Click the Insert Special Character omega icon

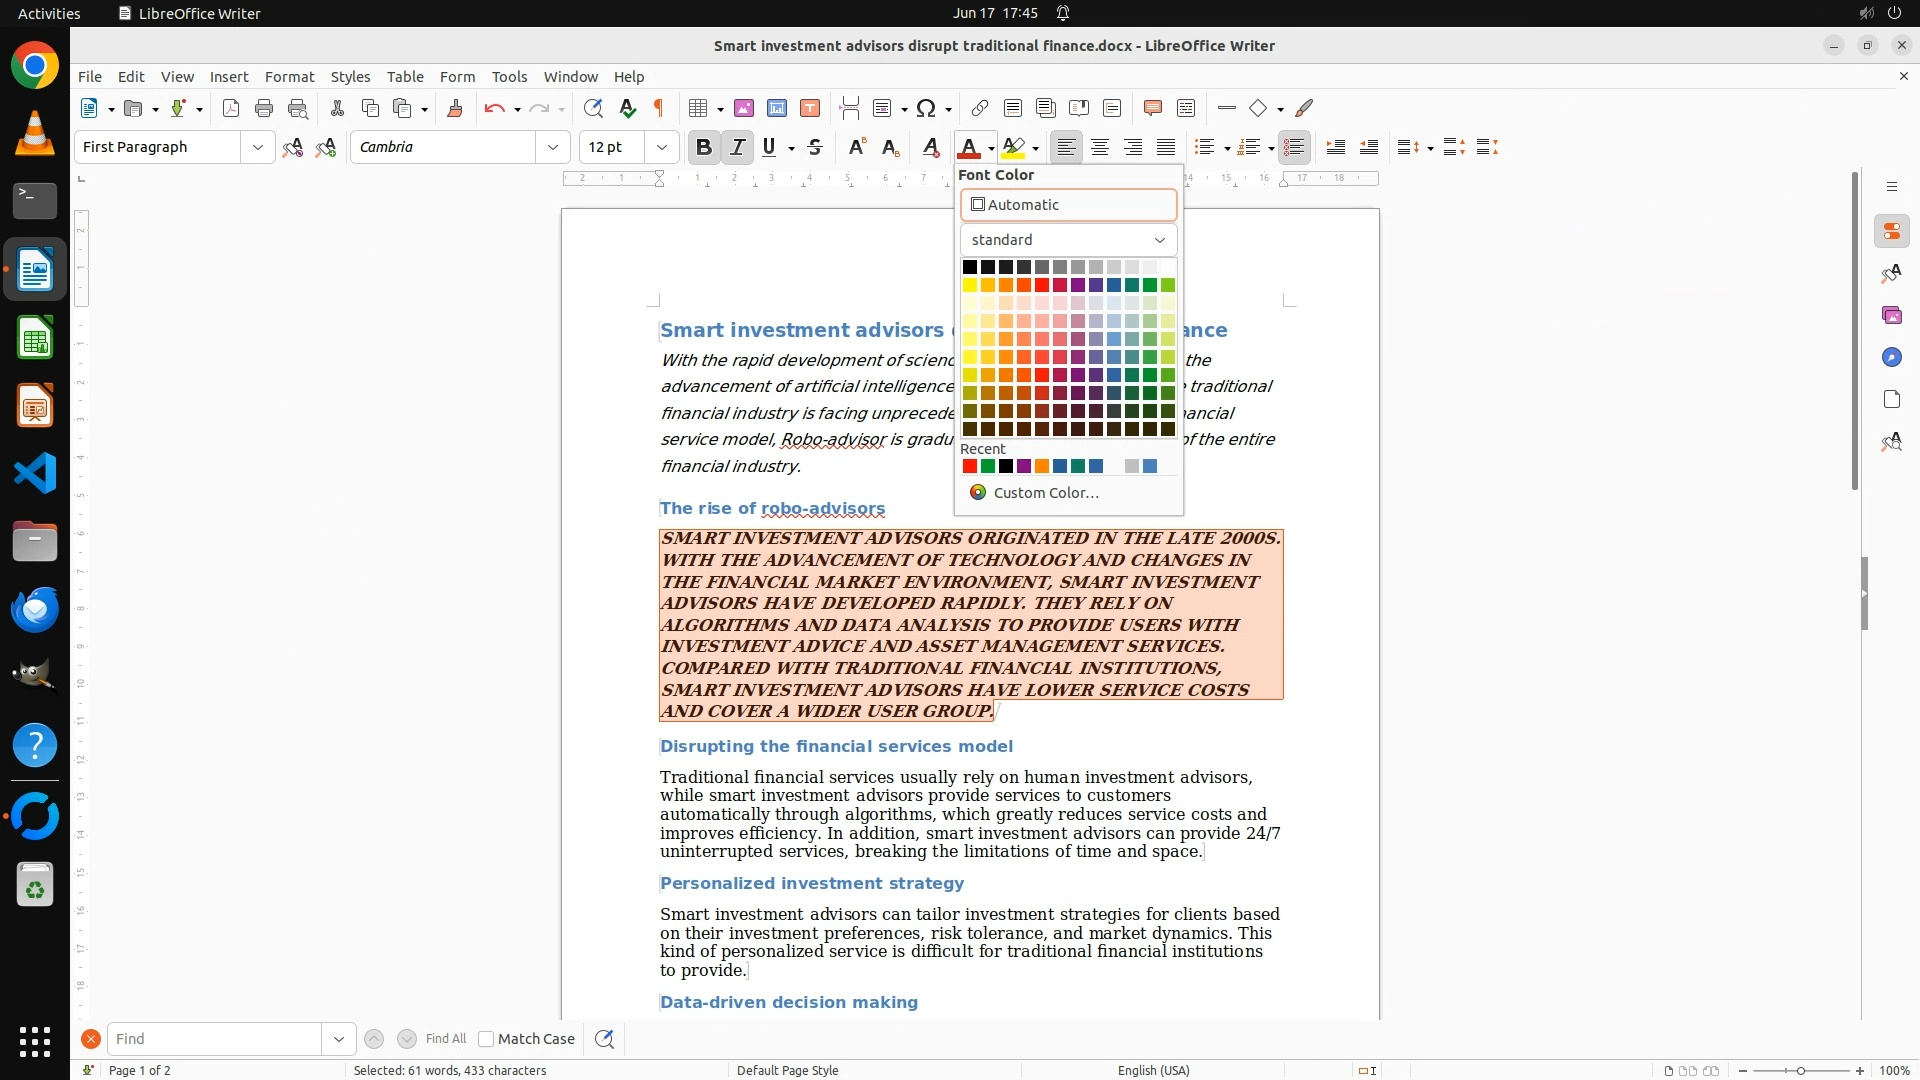coord(926,108)
